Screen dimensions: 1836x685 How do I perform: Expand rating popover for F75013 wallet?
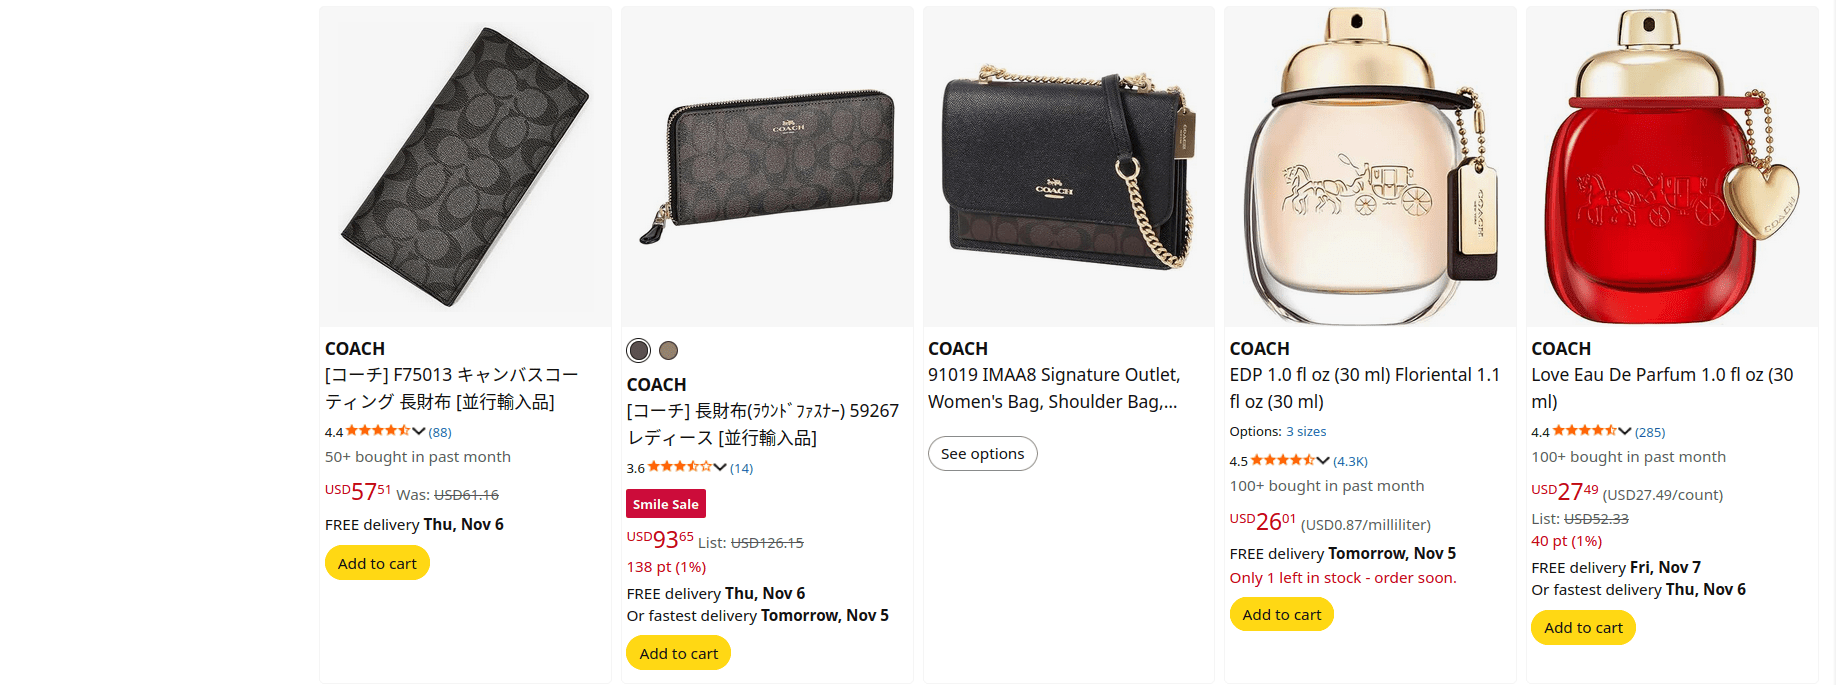(418, 431)
